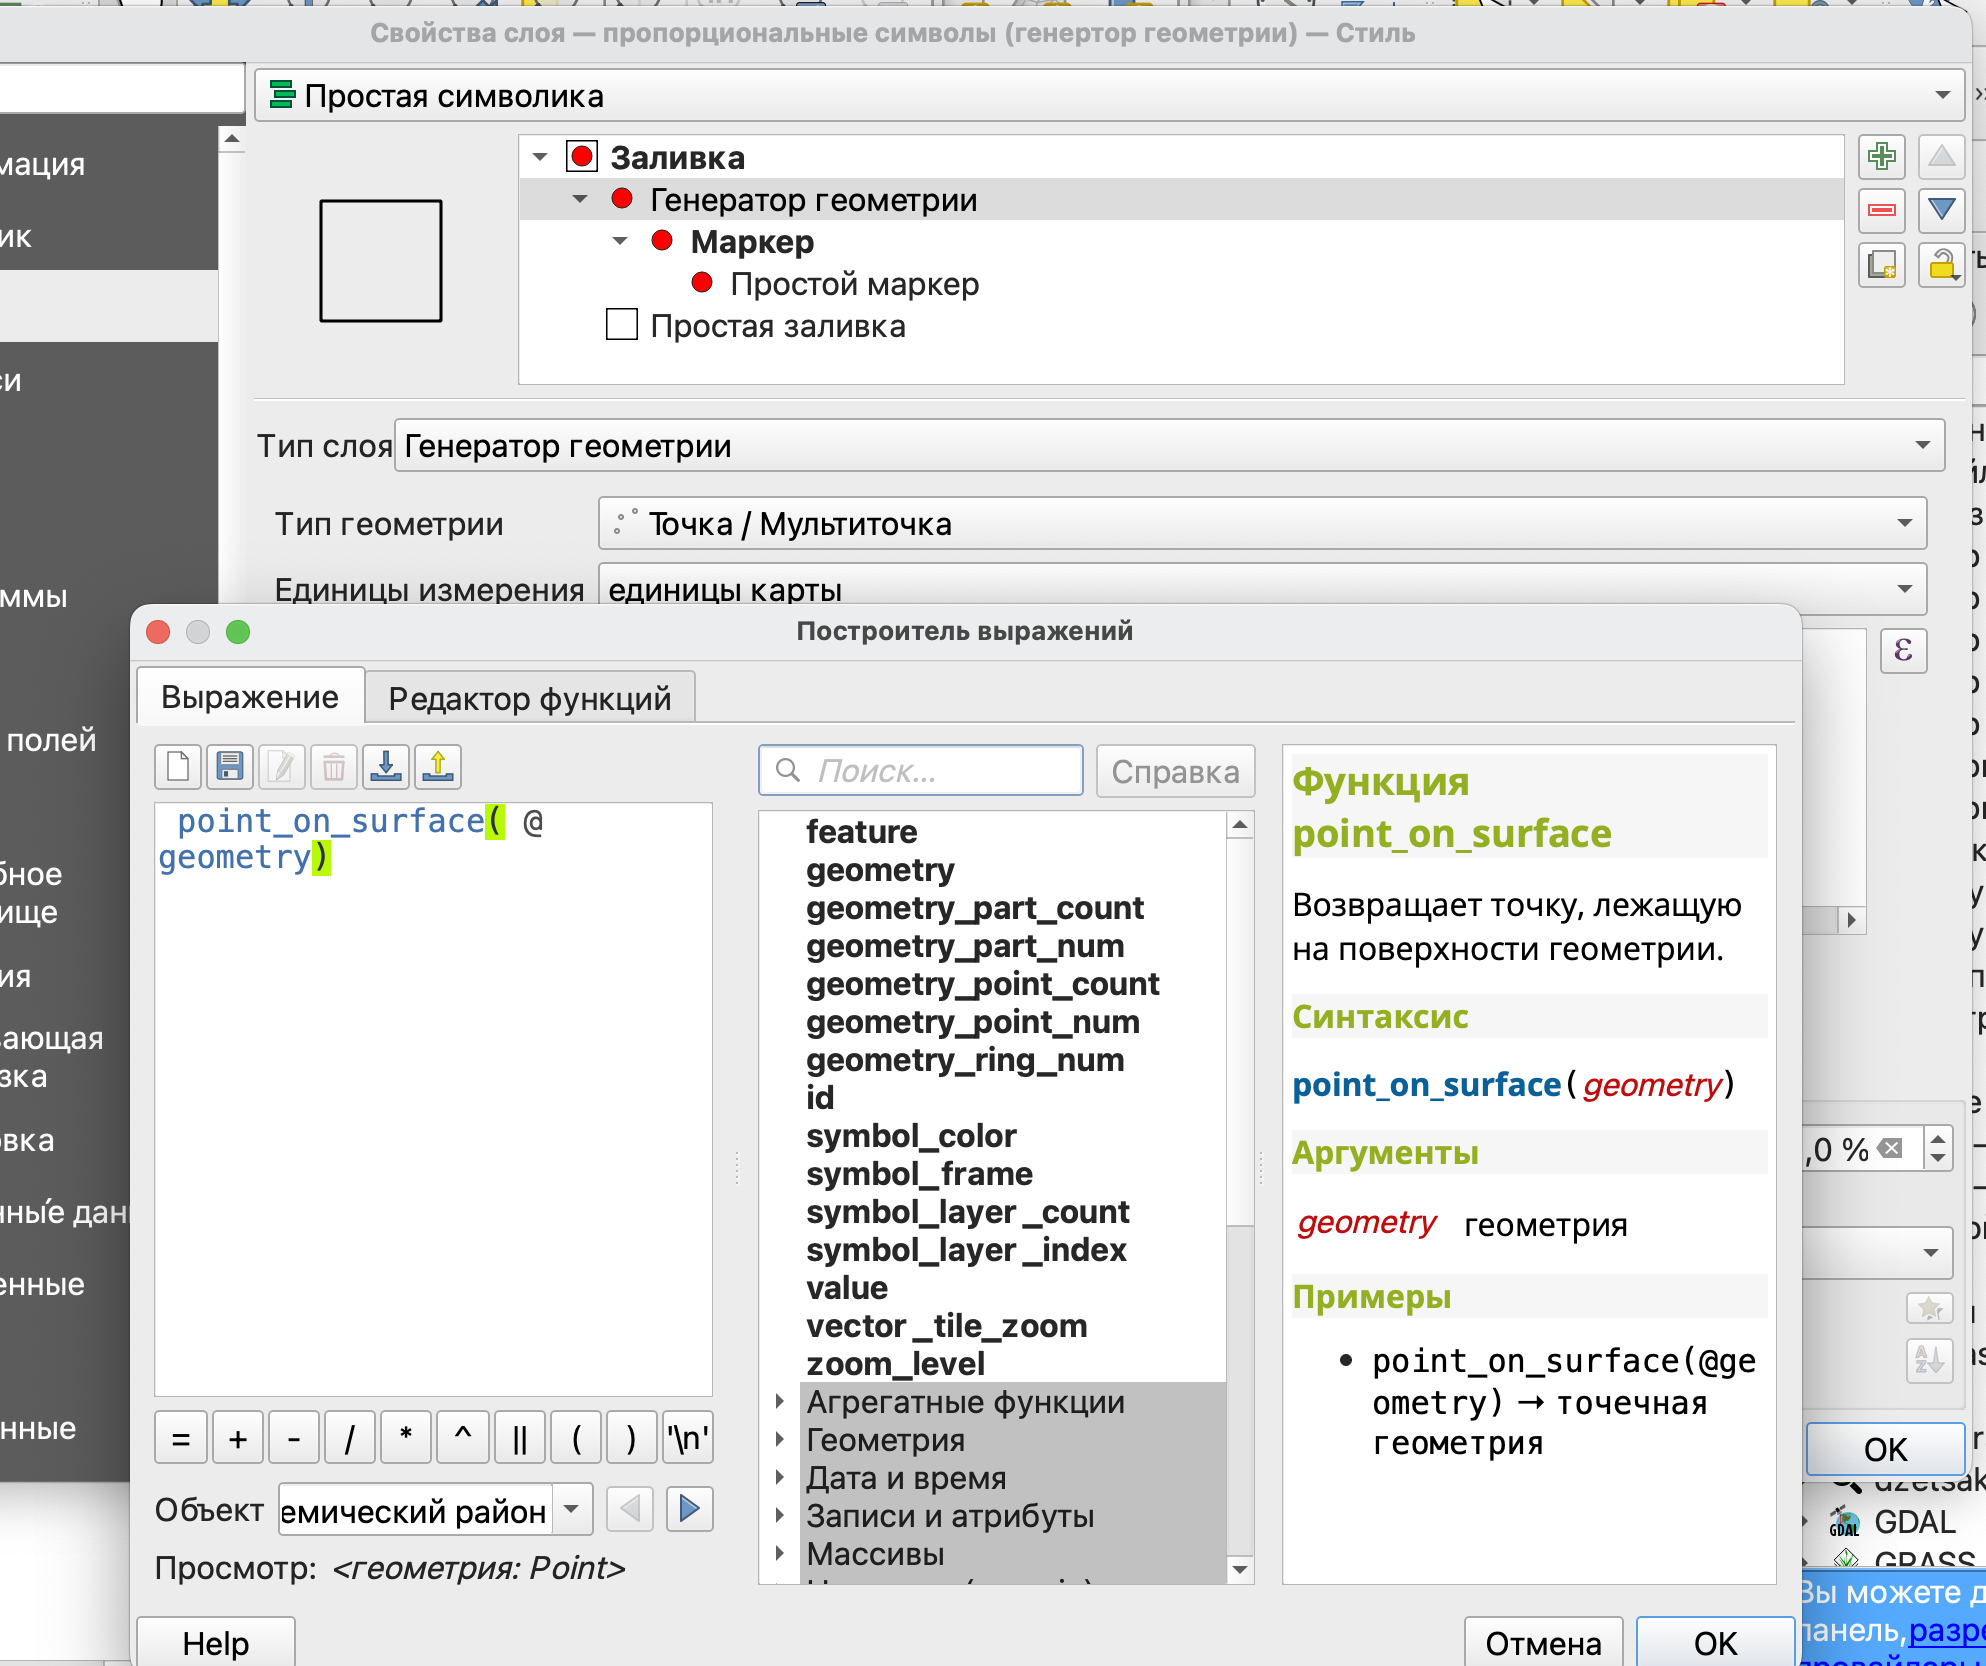The image size is (1986, 1666).
Task: Click the lock symbol layer icon
Action: [x=1941, y=265]
